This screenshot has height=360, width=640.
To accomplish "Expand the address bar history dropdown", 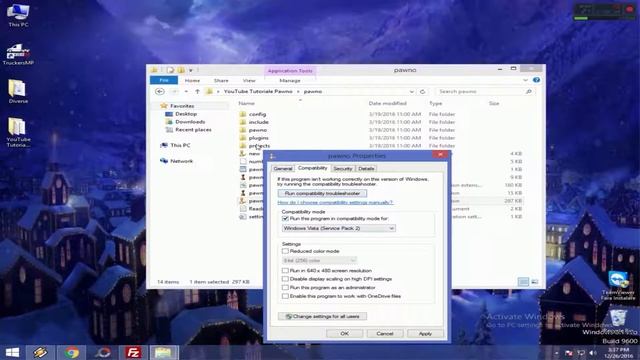I will (411, 91).
